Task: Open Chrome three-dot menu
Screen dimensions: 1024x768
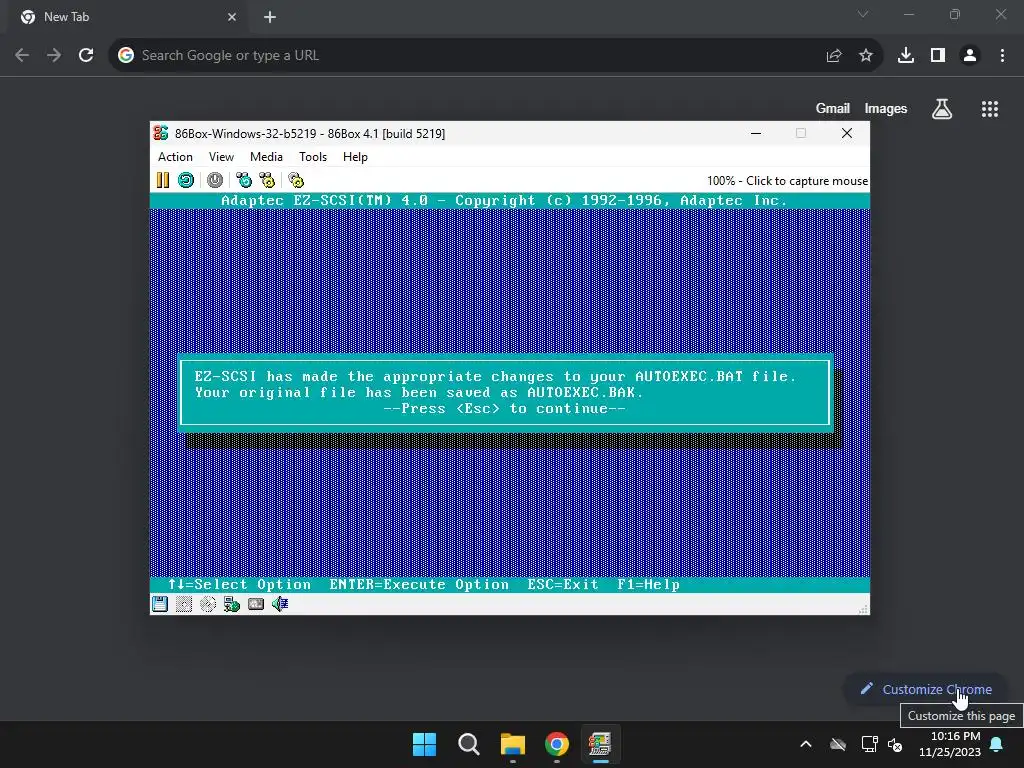Action: click(x=1002, y=56)
